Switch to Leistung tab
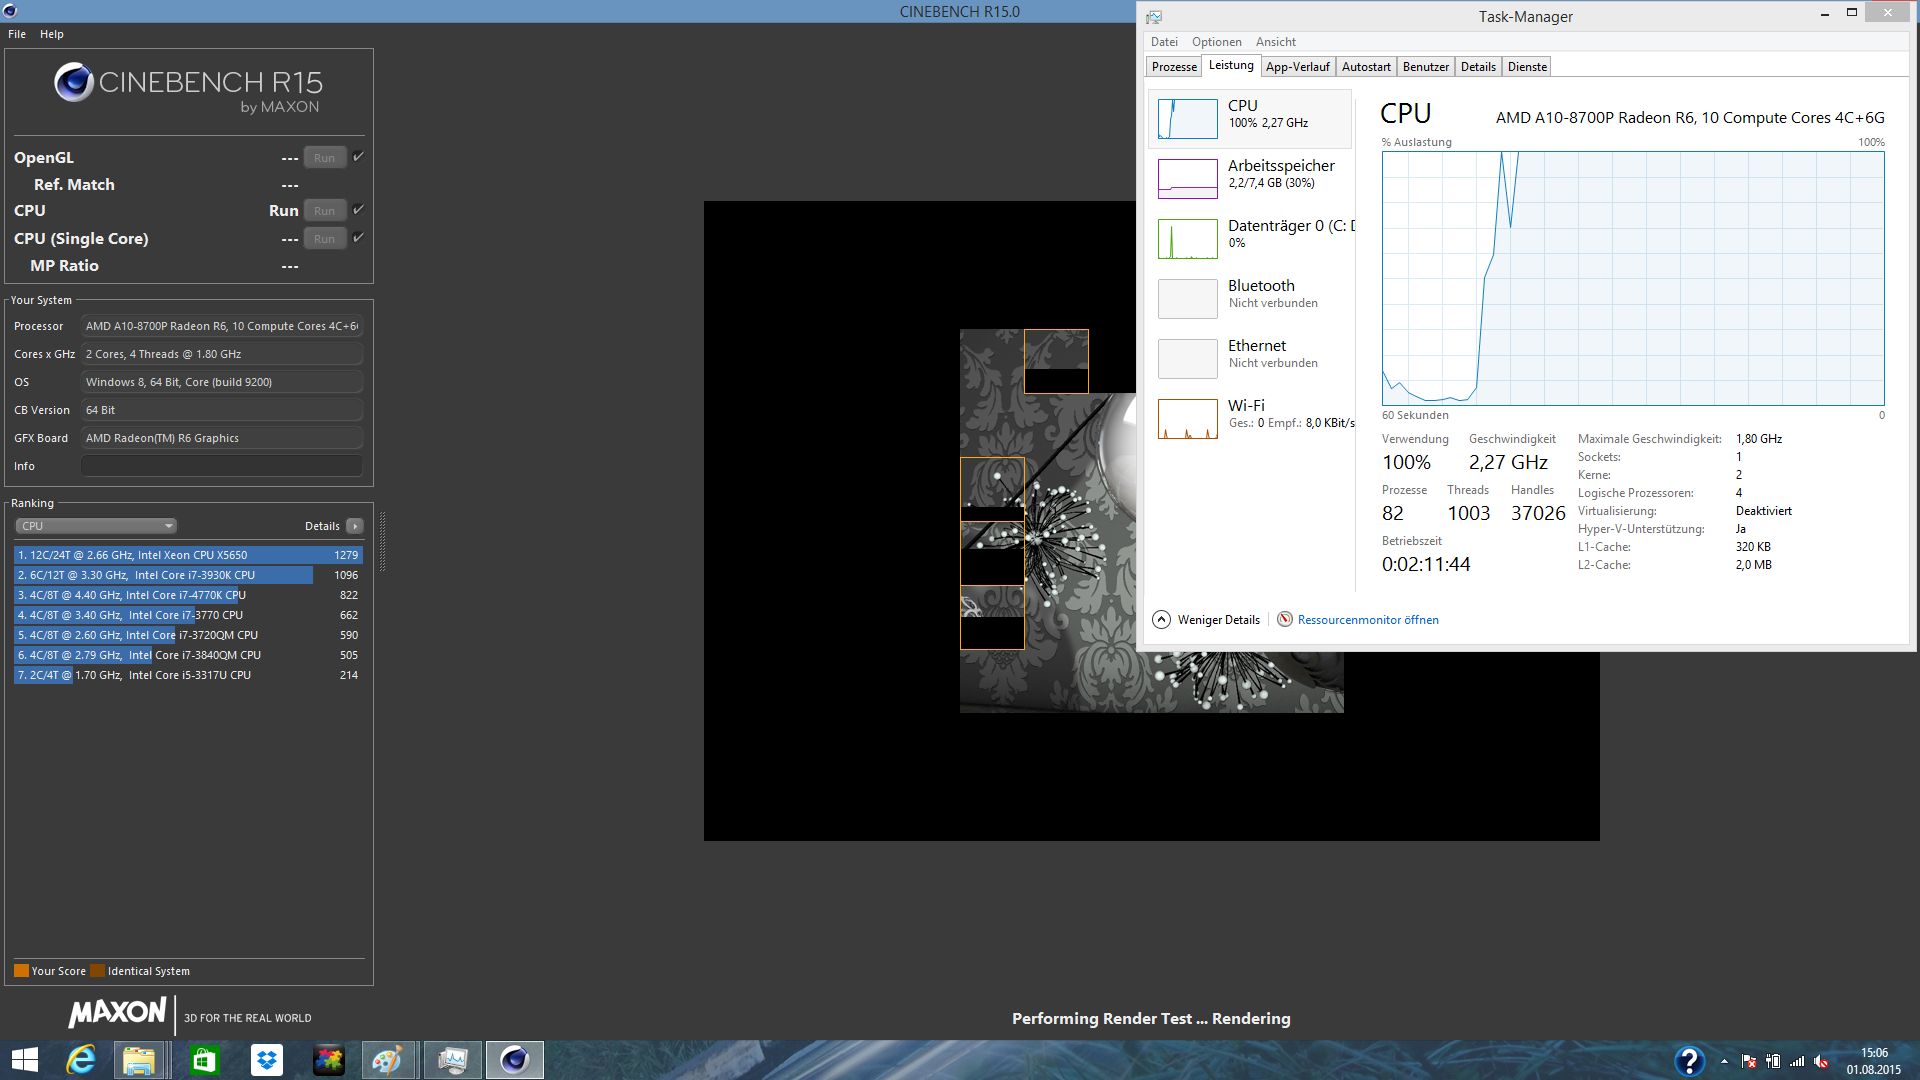The height and width of the screenshot is (1080, 1920). click(1231, 65)
